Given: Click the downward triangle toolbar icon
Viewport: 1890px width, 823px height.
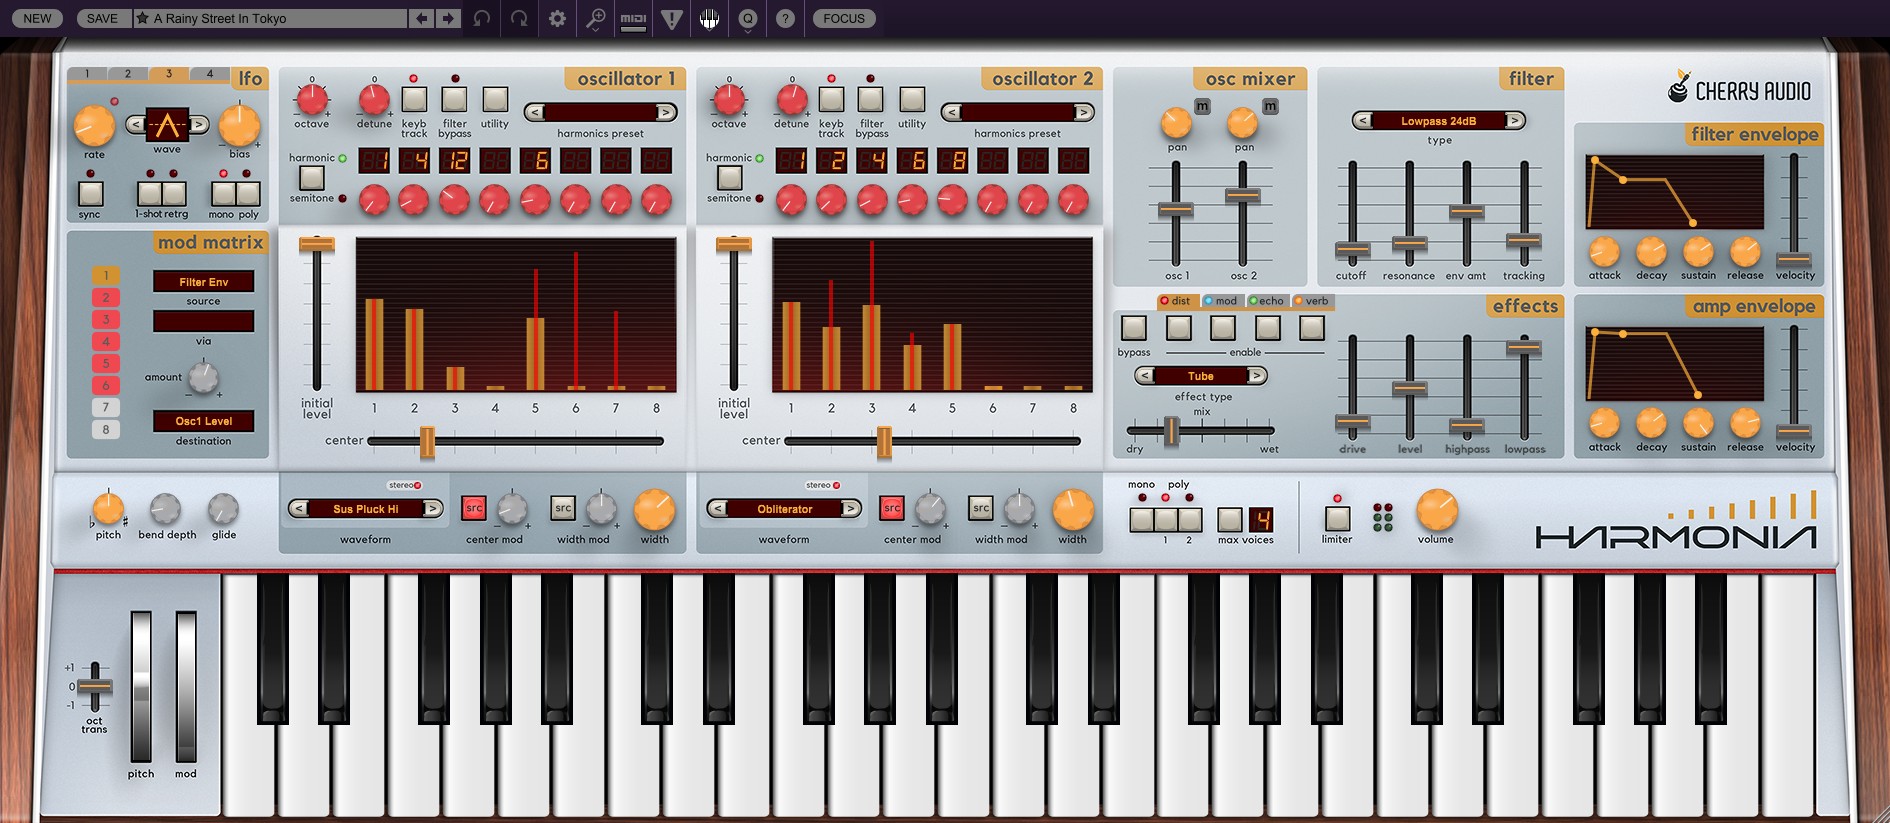Looking at the screenshot, I should pyautogui.click(x=671, y=18).
